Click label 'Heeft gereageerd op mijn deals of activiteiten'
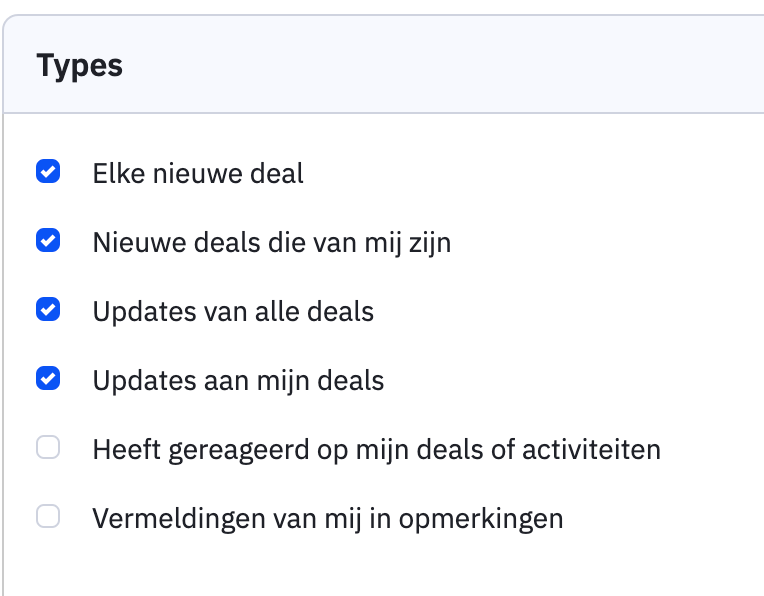This screenshot has height=596, width=764. [x=376, y=450]
